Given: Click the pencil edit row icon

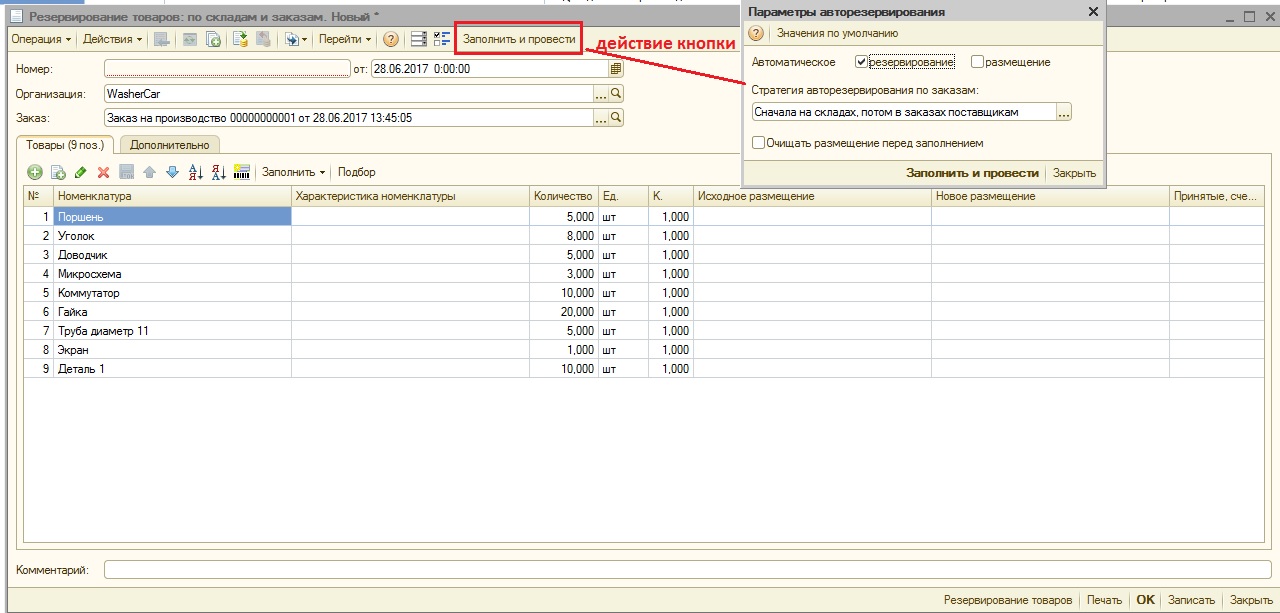Looking at the screenshot, I should pos(81,172).
